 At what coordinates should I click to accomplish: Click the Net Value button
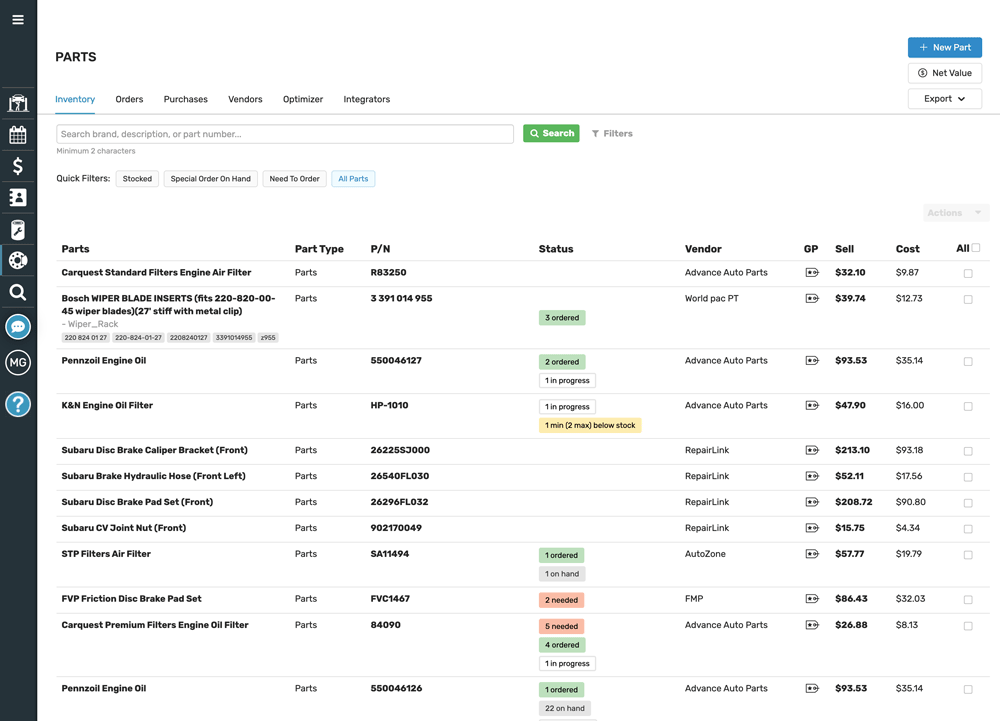coord(945,73)
